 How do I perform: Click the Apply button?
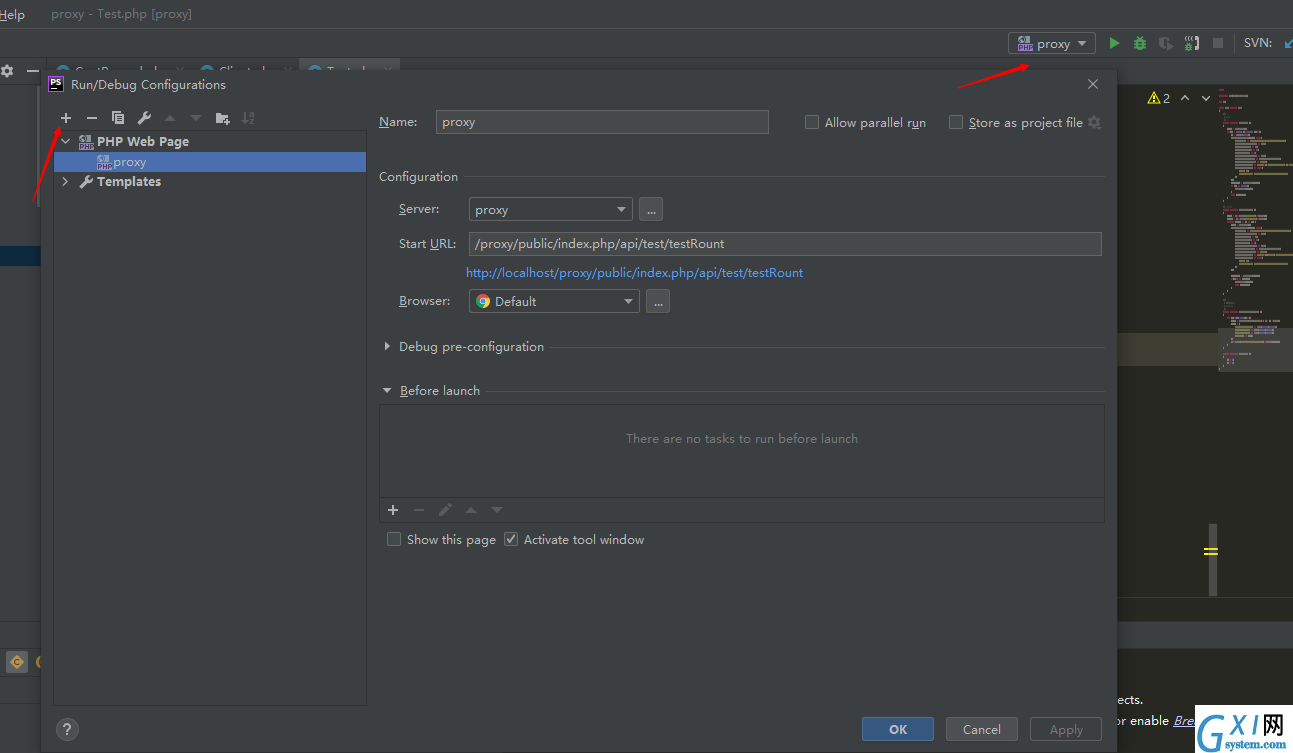(x=1066, y=729)
